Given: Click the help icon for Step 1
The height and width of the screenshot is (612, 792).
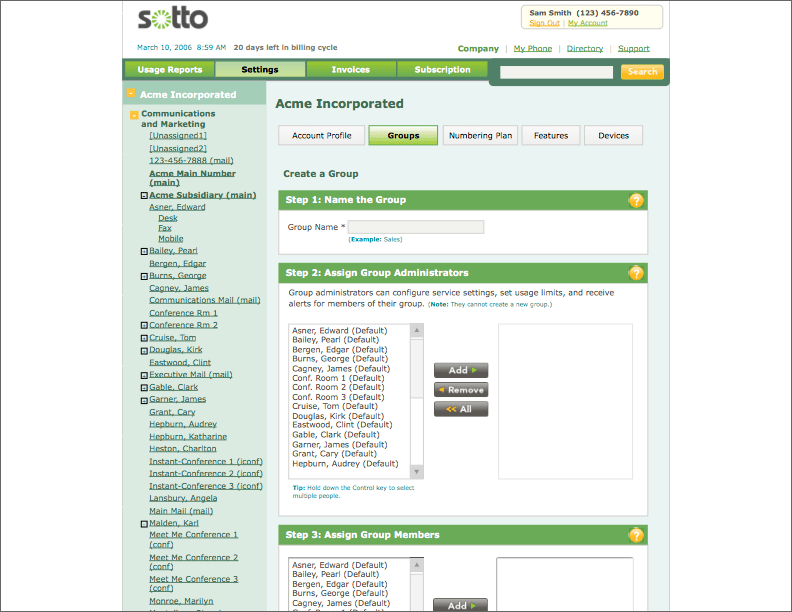Looking at the screenshot, I should 636,200.
